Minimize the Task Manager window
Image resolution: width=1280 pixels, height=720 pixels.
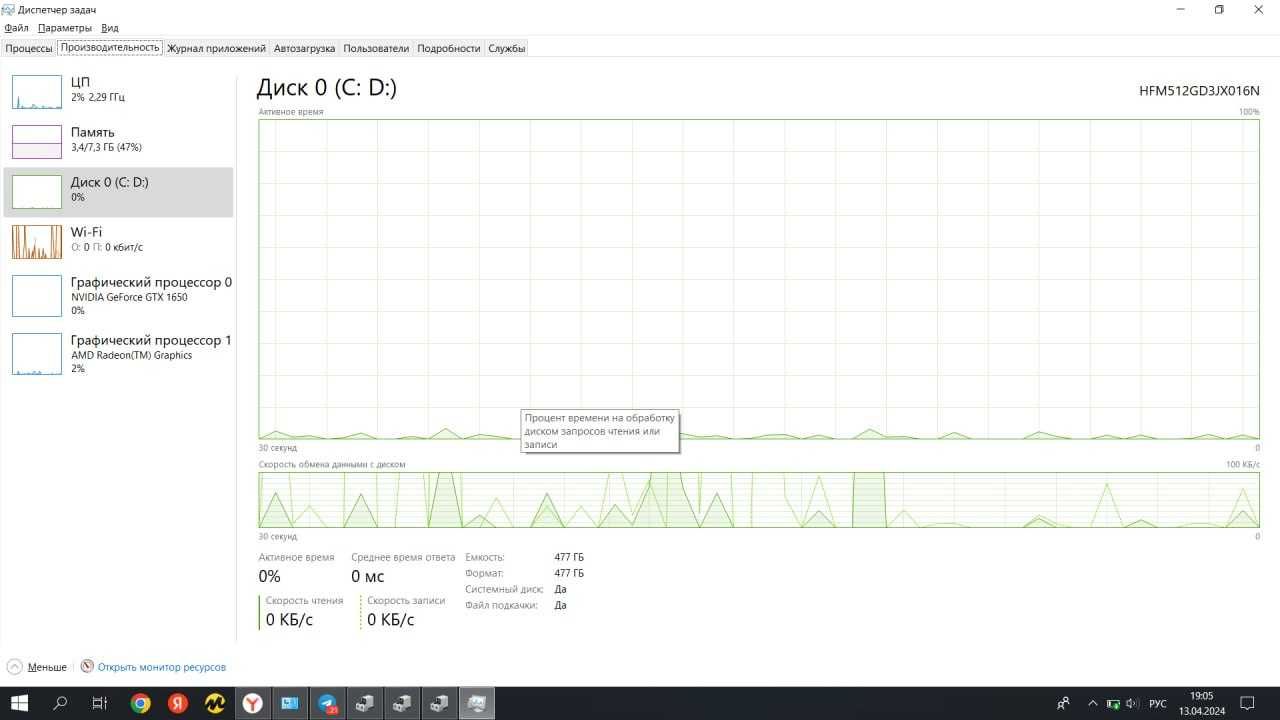click(x=1179, y=9)
